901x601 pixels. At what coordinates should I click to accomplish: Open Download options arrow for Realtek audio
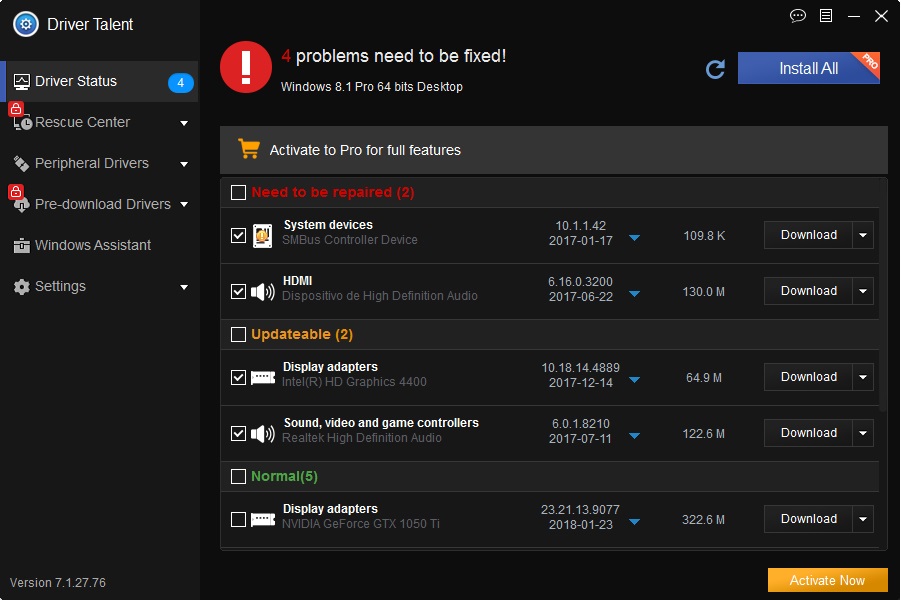(x=862, y=433)
